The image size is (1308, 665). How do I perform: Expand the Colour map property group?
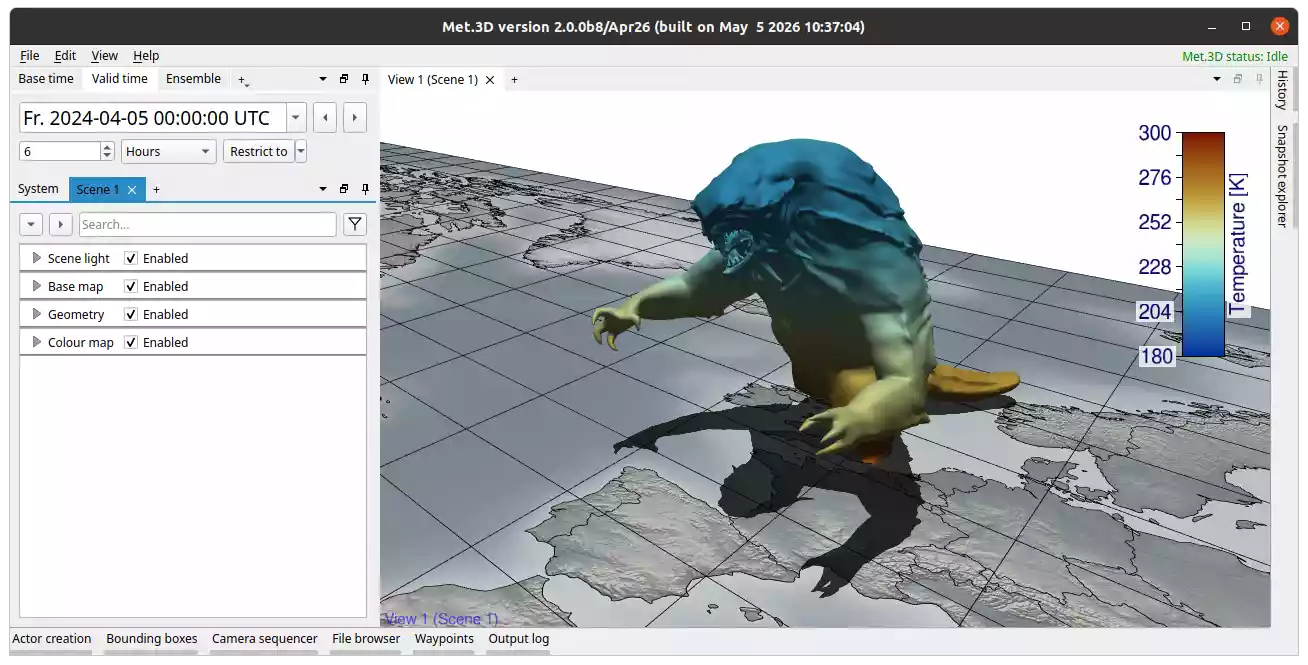click(x=37, y=342)
